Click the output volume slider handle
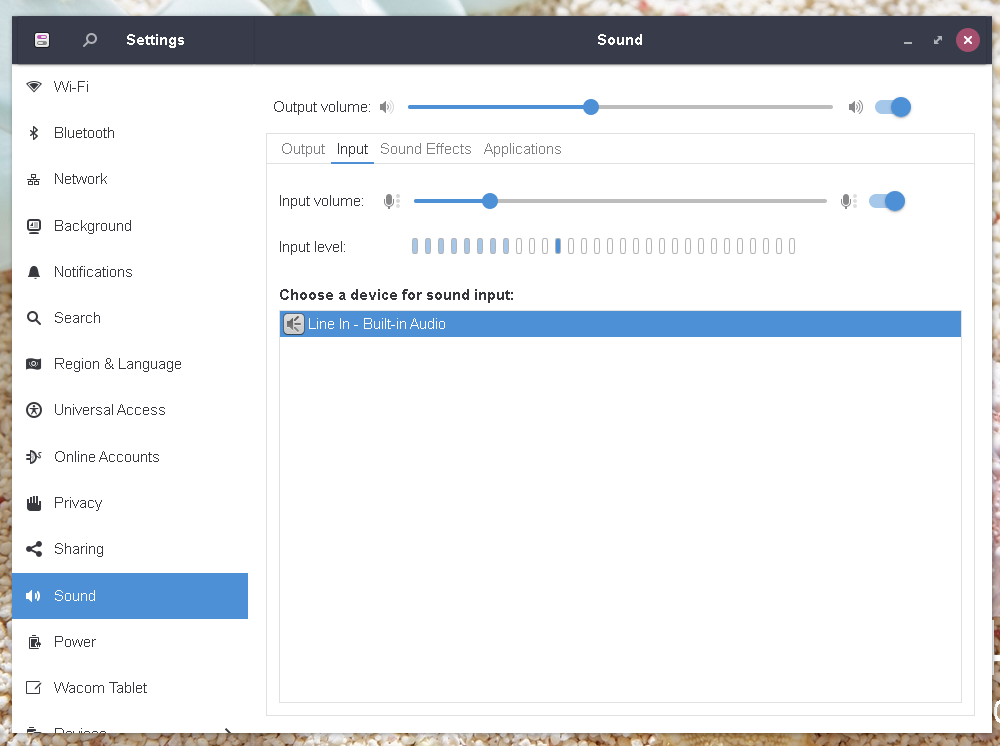 pos(591,107)
